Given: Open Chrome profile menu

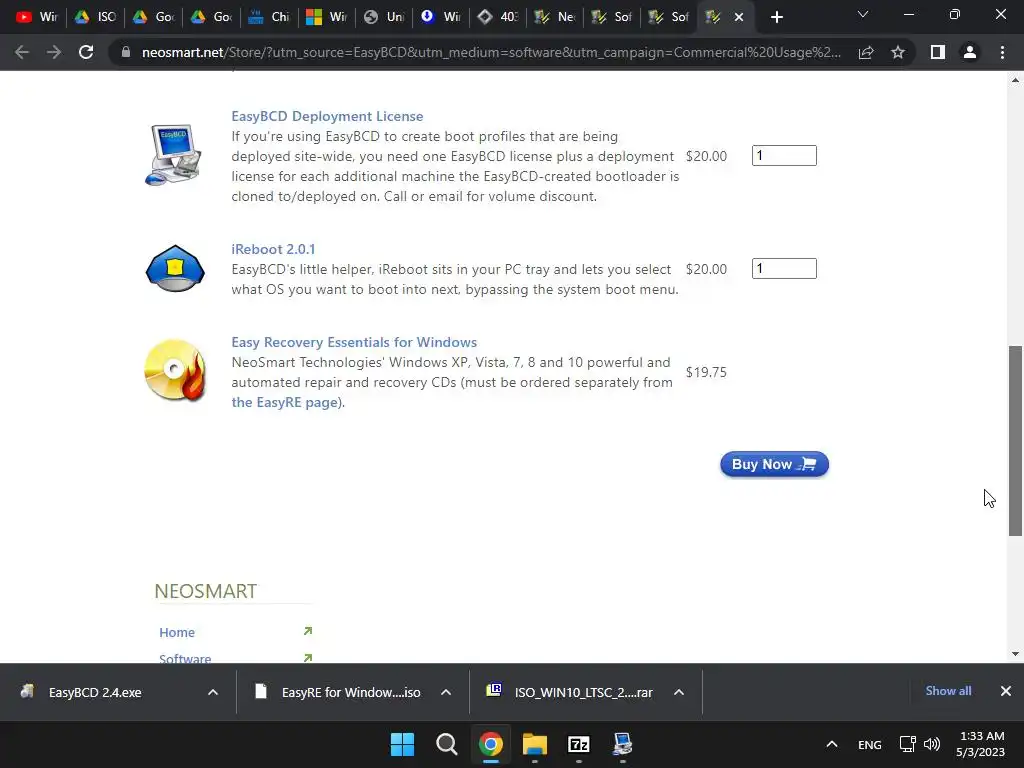Looking at the screenshot, I should pyautogui.click(x=970, y=52).
